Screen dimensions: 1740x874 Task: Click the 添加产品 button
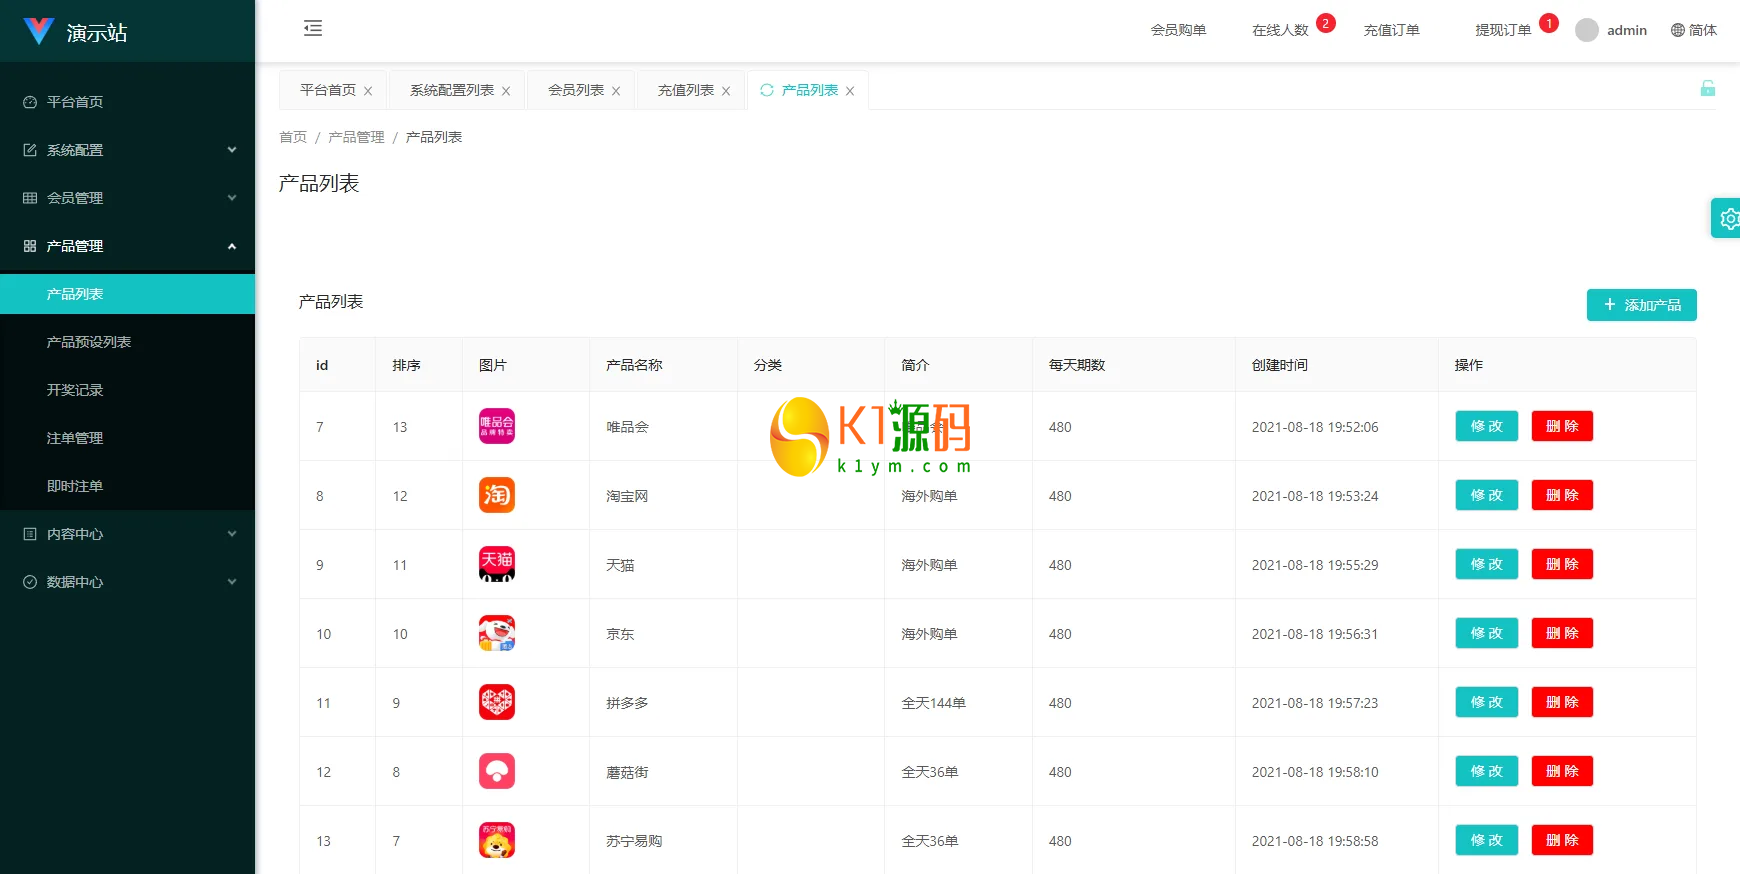[x=1641, y=305]
